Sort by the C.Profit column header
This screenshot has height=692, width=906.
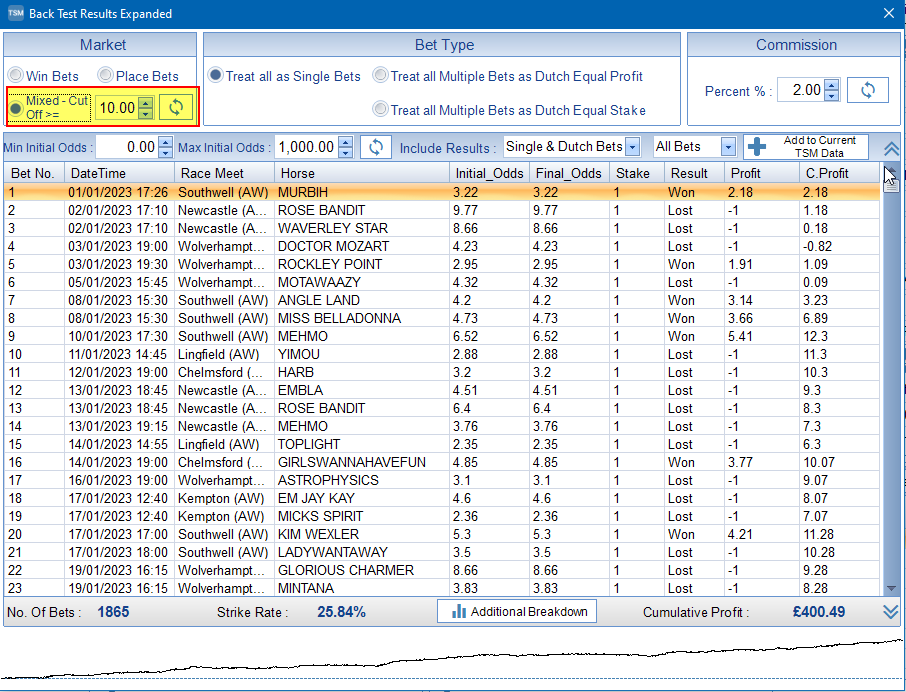click(x=826, y=173)
